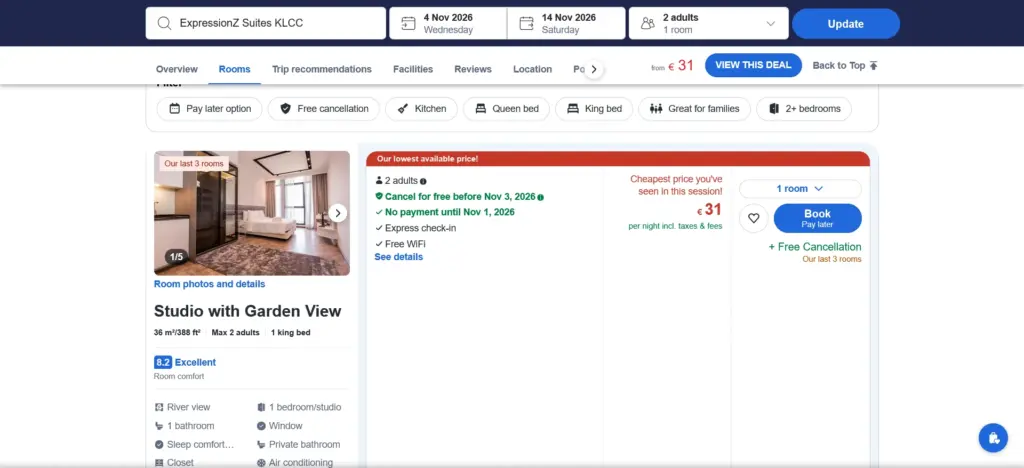Switch to the Reviews tab
This screenshot has height=468, width=1024.
coord(473,69)
